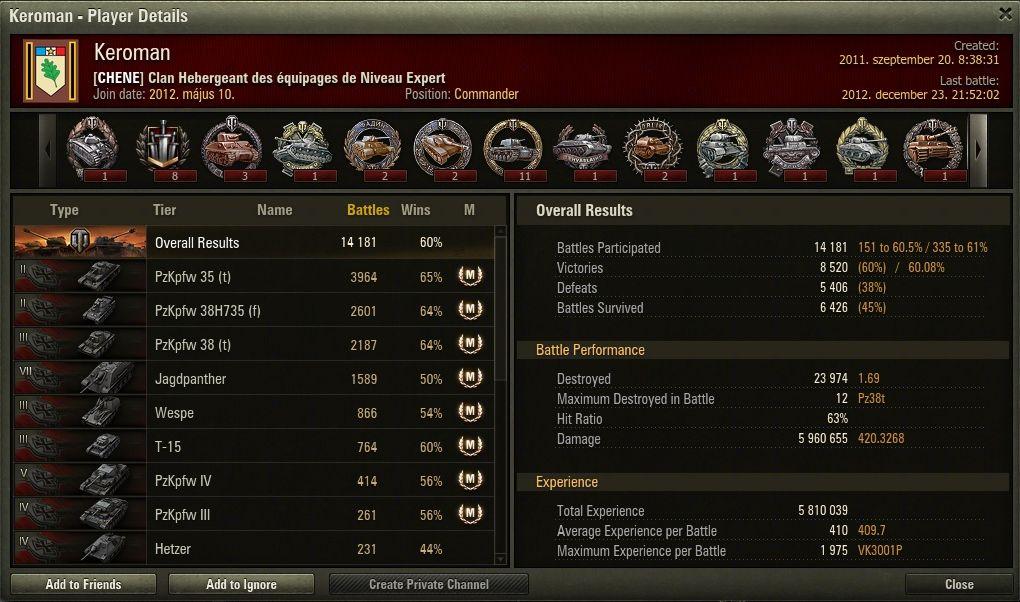The image size is (1020, 602).
Task: Close the Player Details dialog via Close button
Action: pos(959,584)
